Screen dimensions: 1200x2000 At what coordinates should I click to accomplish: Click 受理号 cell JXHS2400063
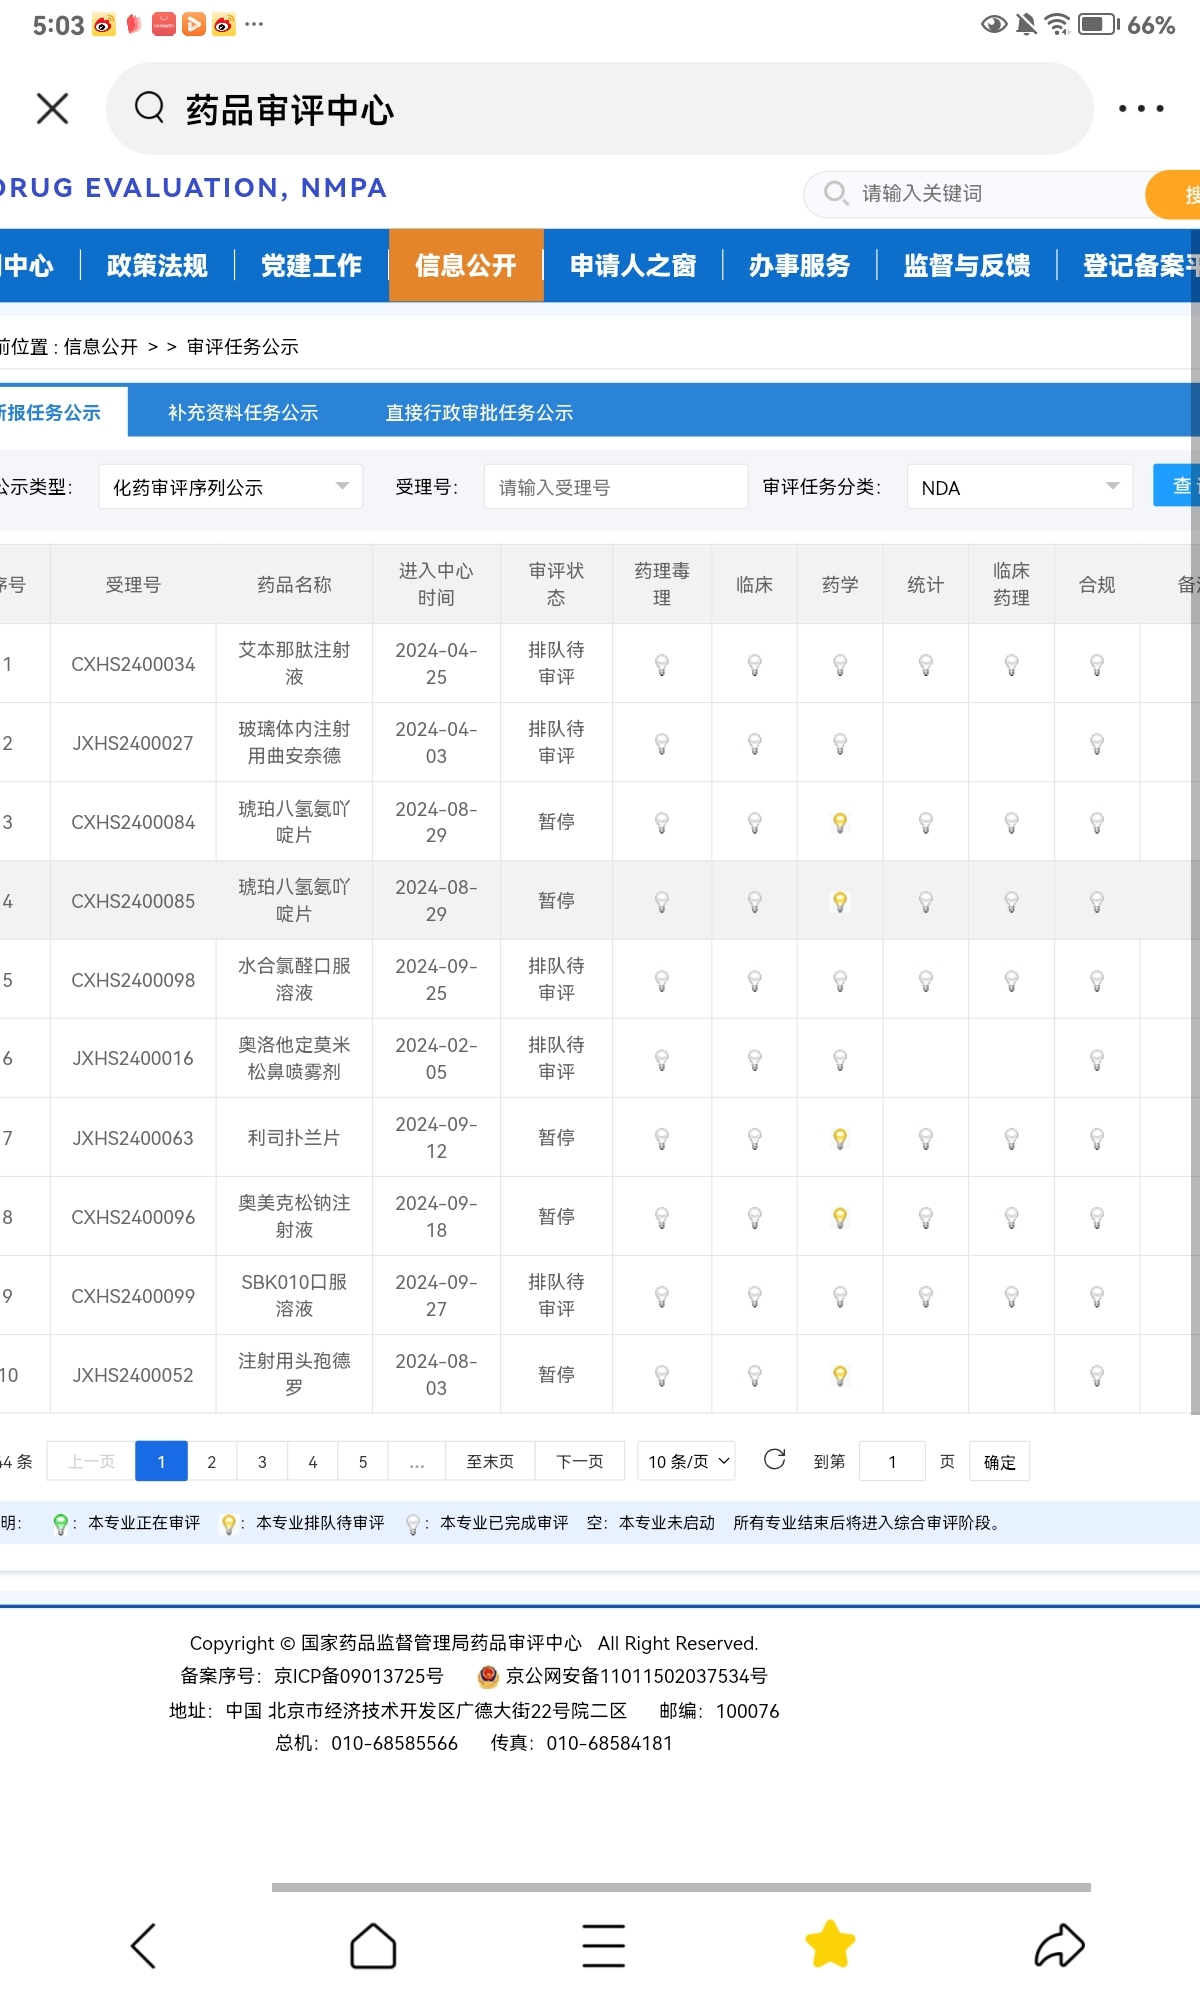133,1138
